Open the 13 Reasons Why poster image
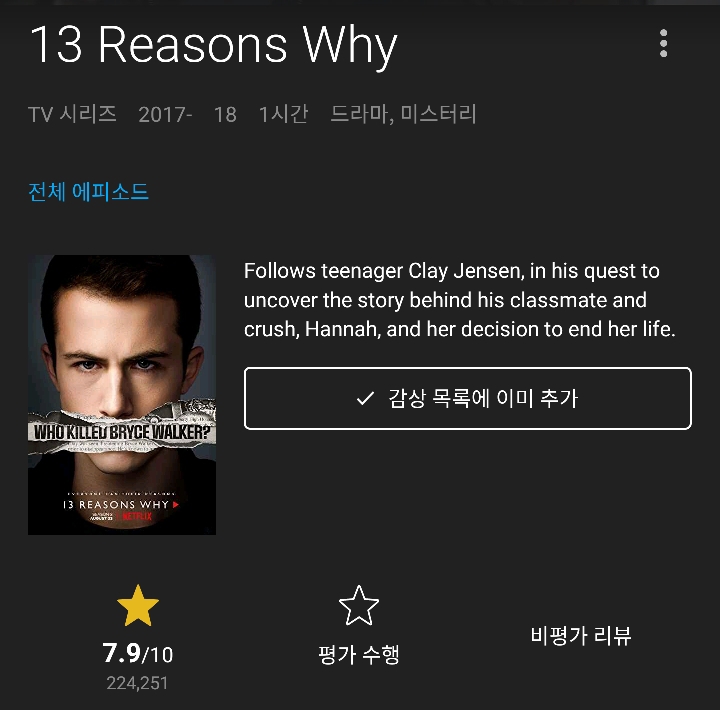720x710 pixels. pyautogui.click(x=122, y=394)
